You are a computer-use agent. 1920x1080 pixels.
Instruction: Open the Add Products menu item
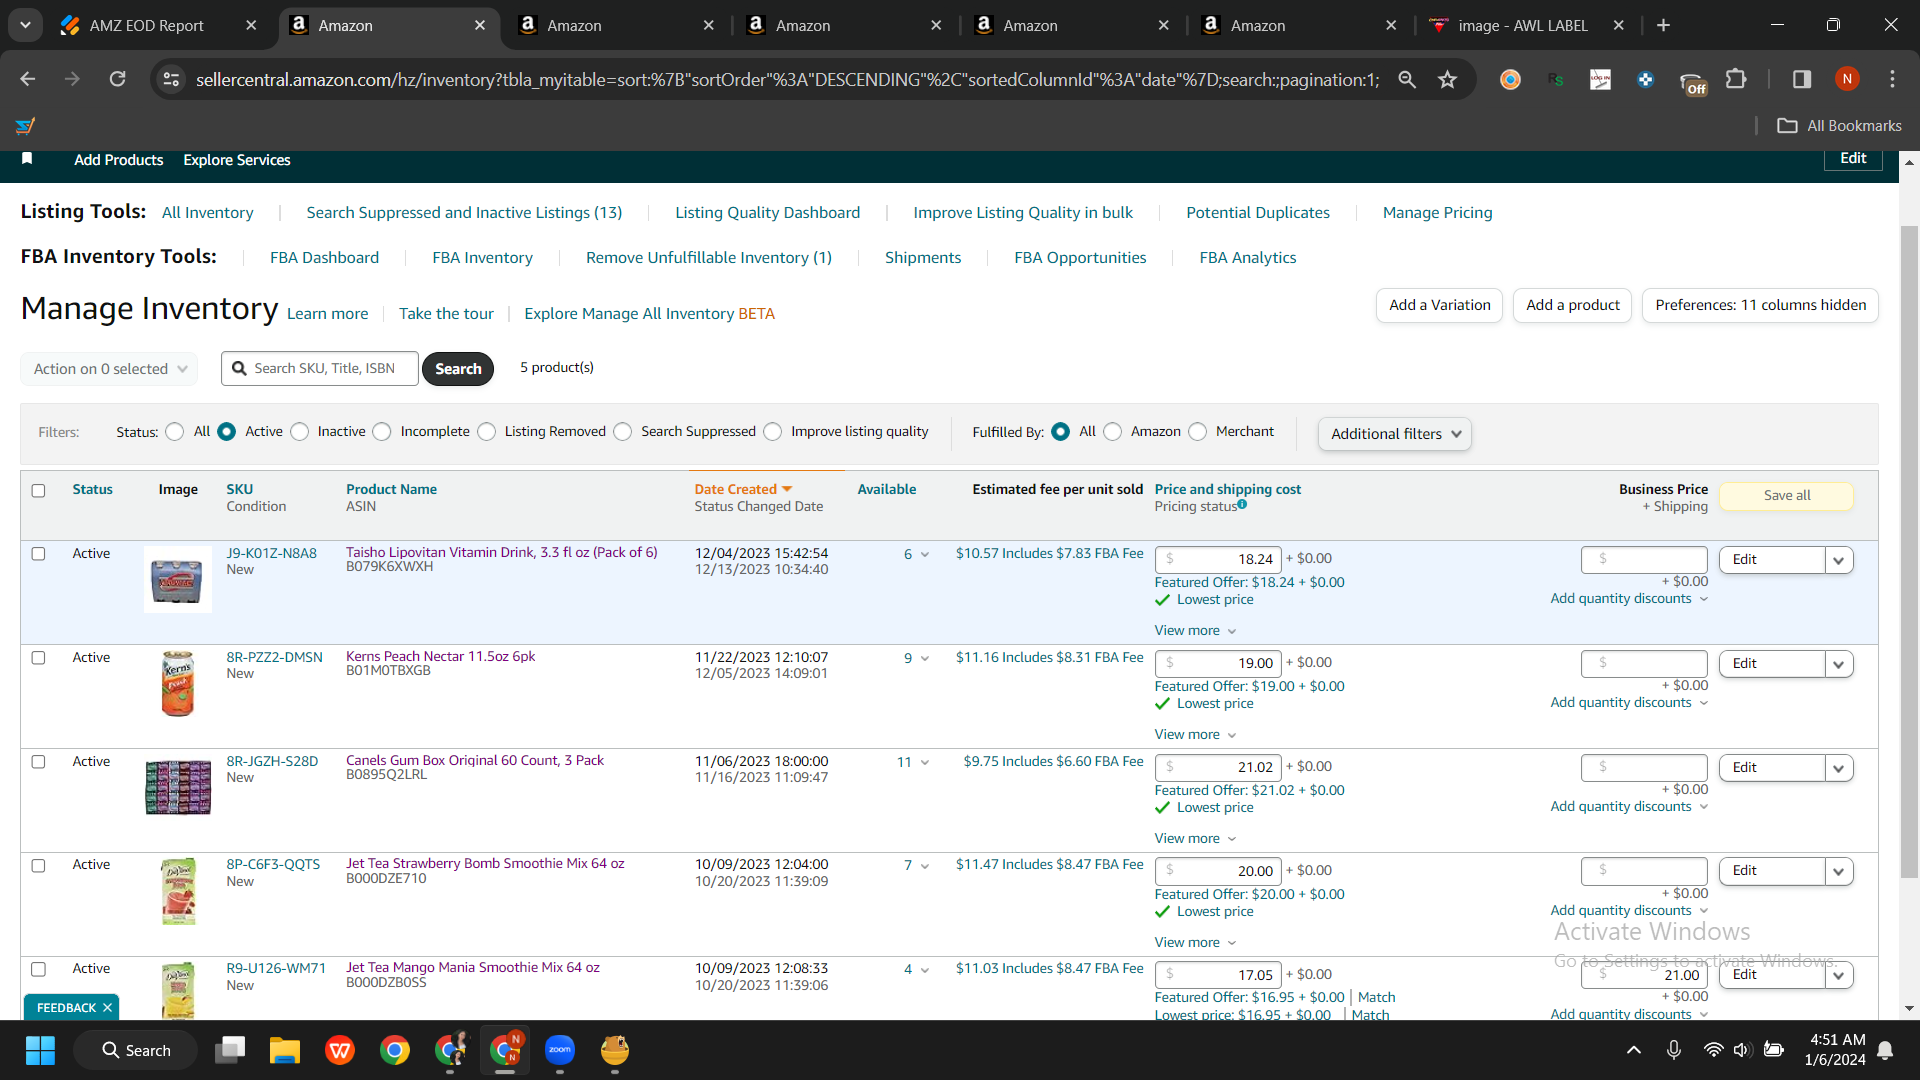point(118,160)
